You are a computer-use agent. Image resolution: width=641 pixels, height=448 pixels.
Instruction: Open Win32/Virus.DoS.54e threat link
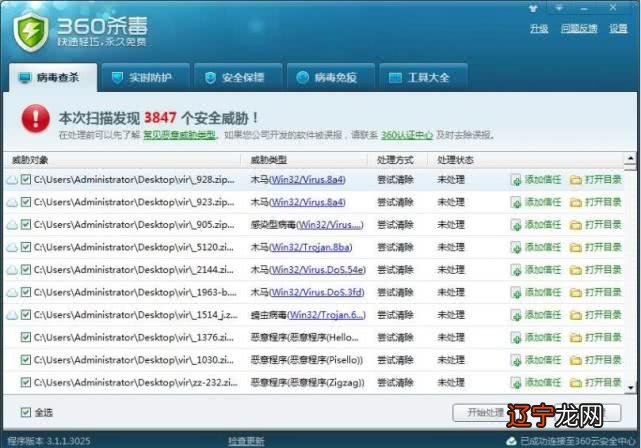pos(318,269)
